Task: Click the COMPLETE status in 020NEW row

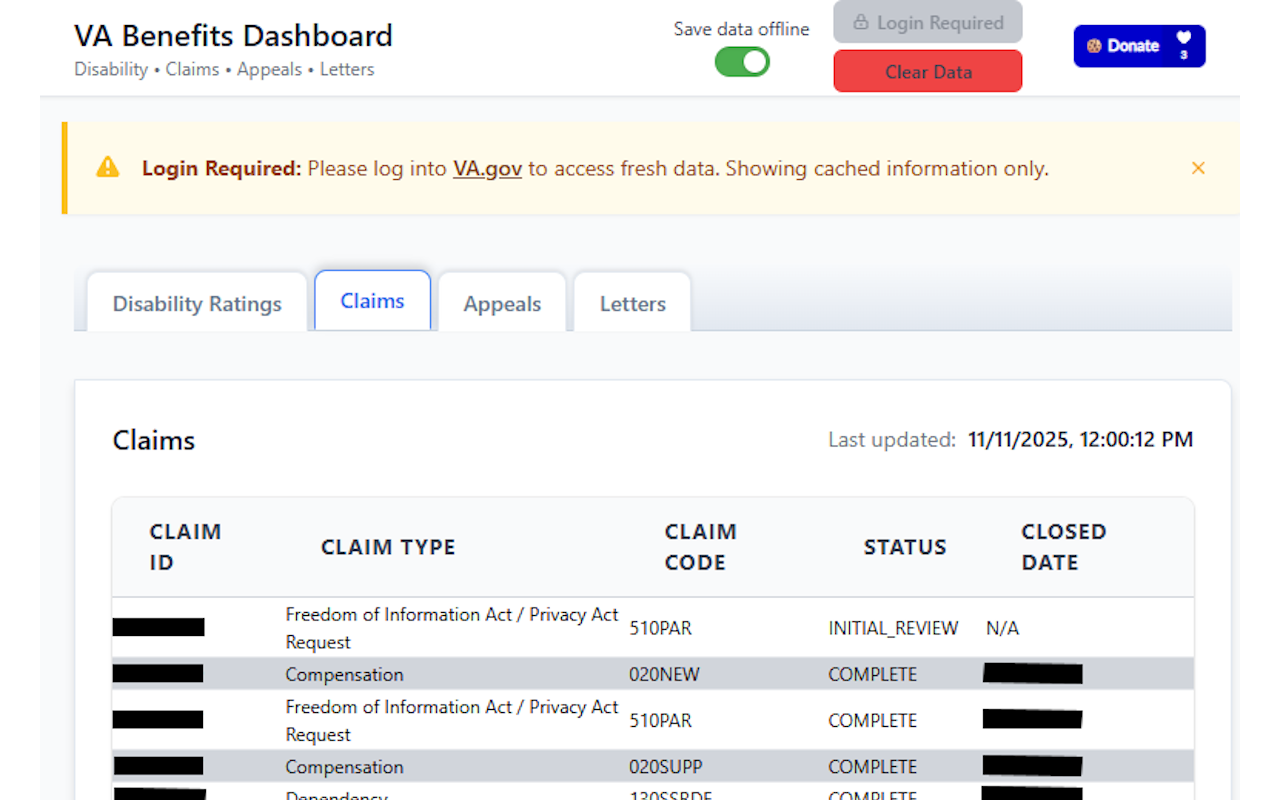Action: pyautogui.click(x=872, y=674)
